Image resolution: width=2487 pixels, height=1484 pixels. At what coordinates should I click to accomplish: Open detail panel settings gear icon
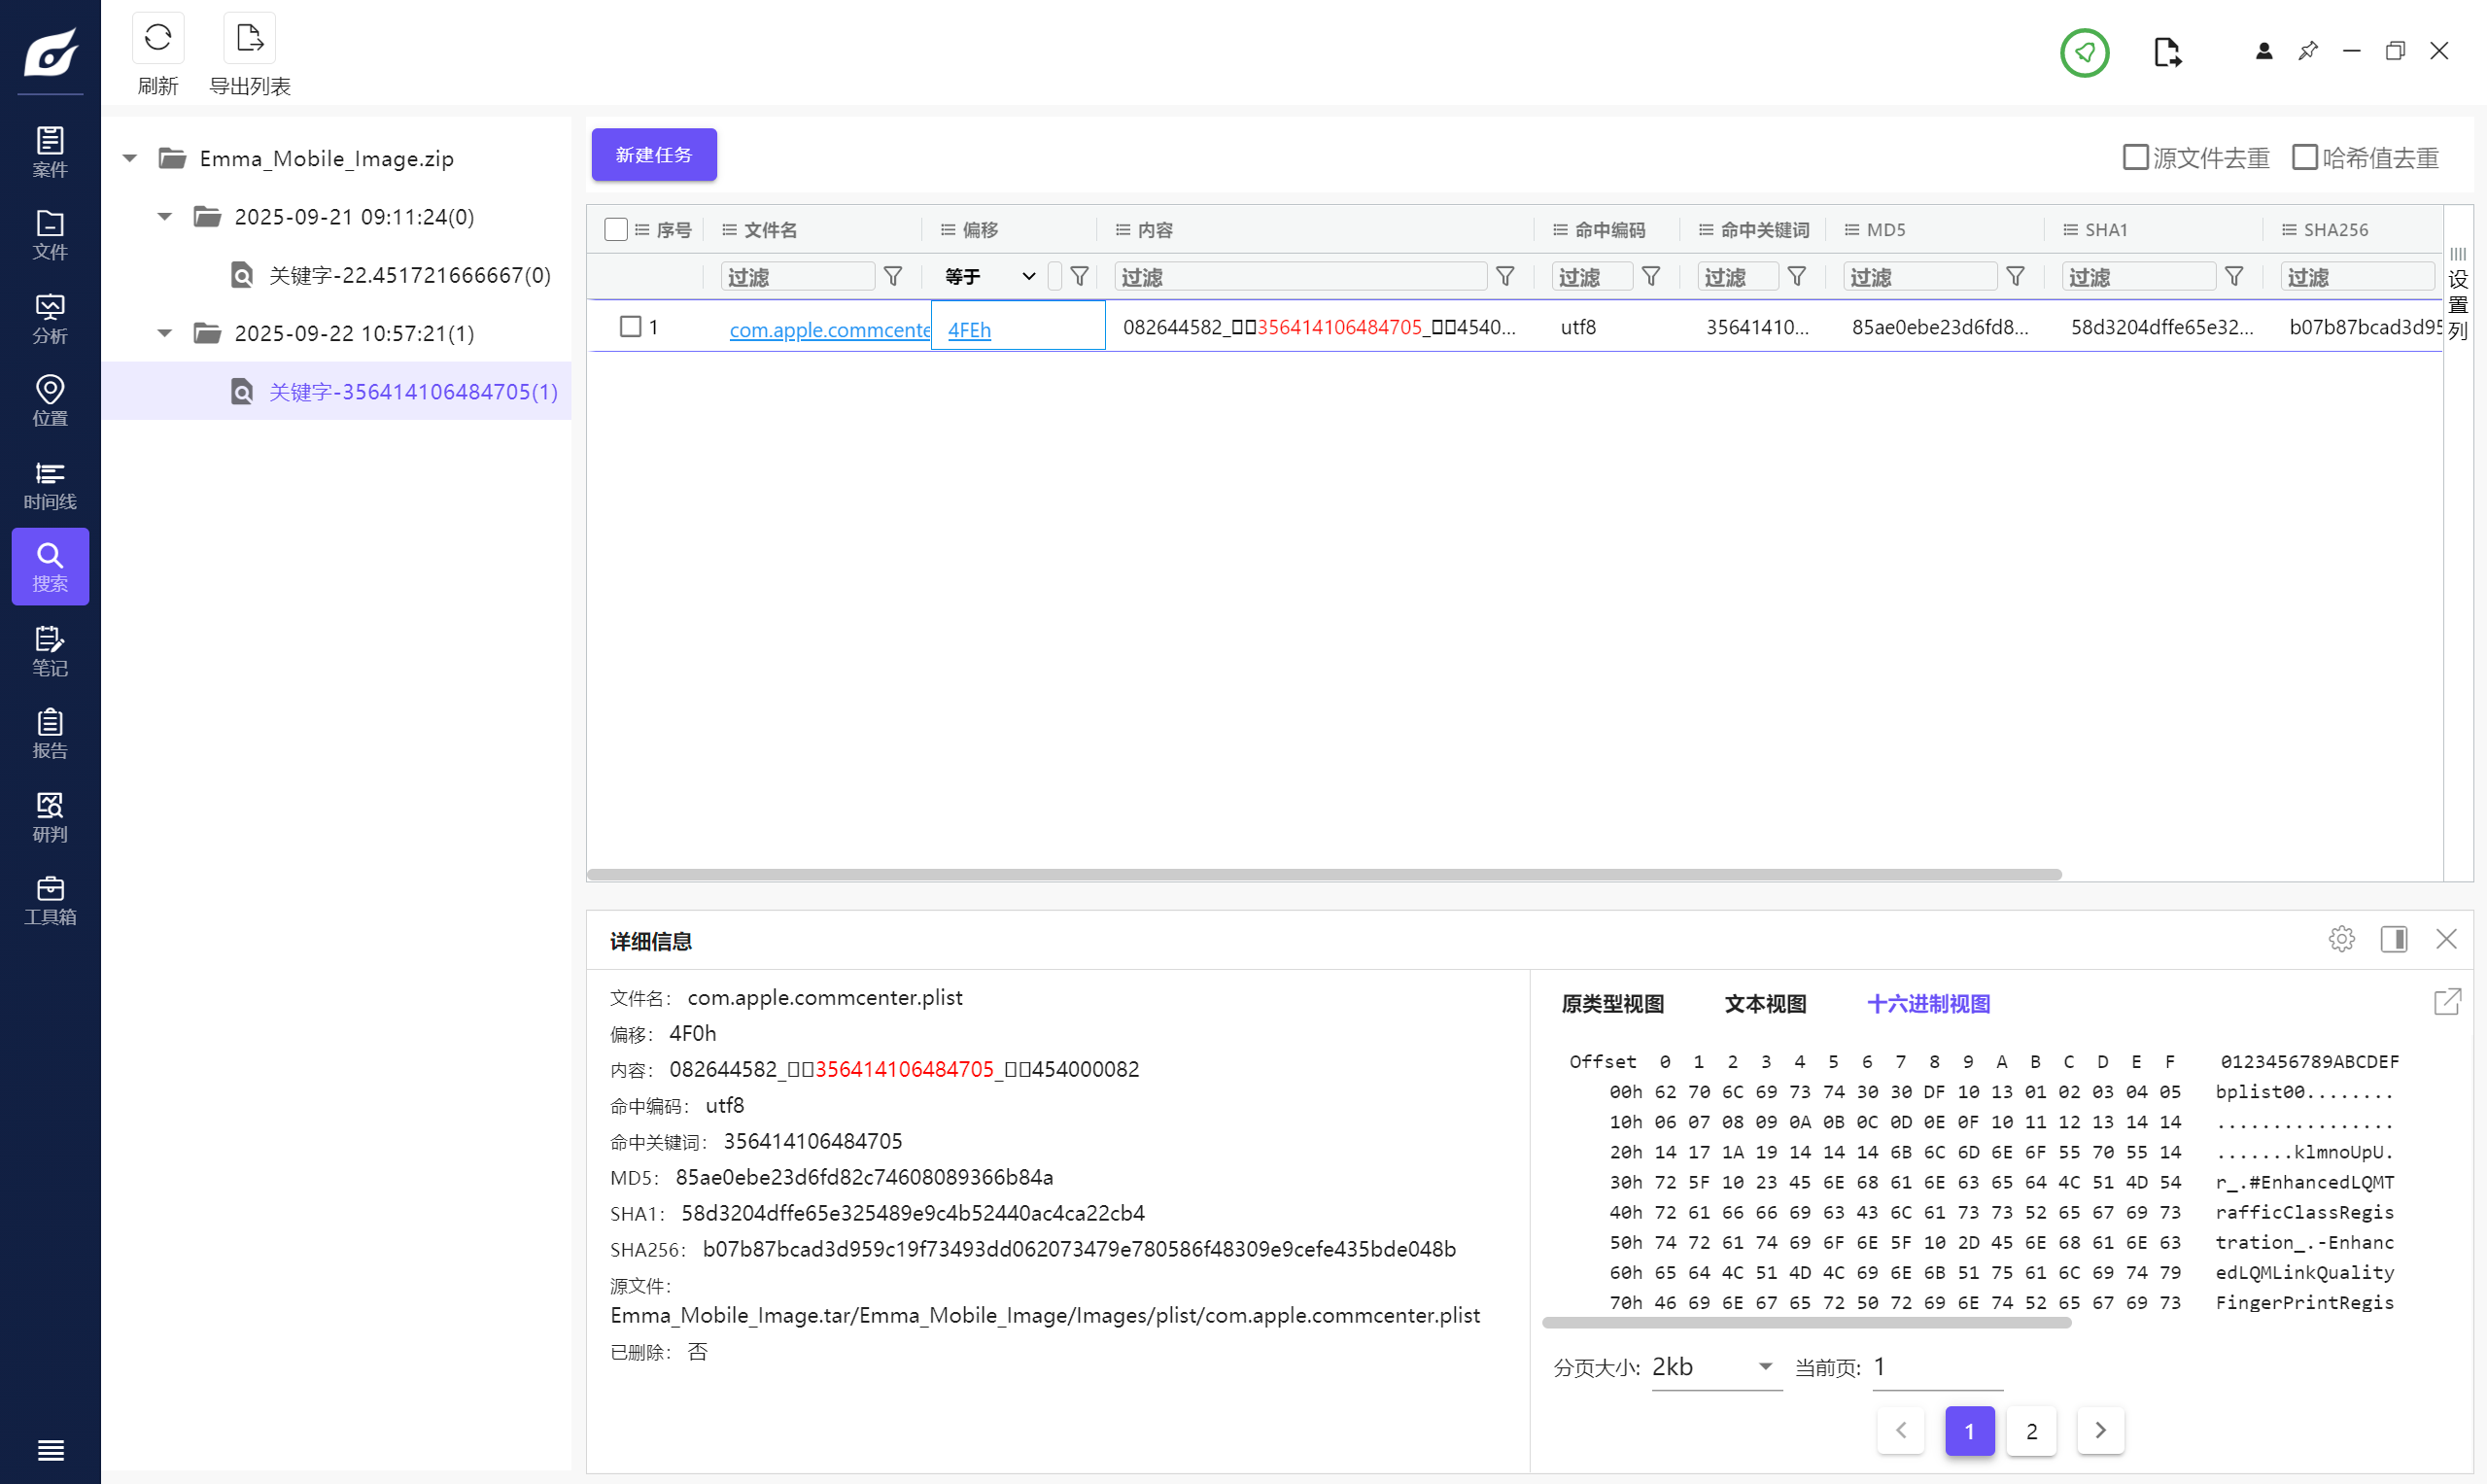point(2341,939)
